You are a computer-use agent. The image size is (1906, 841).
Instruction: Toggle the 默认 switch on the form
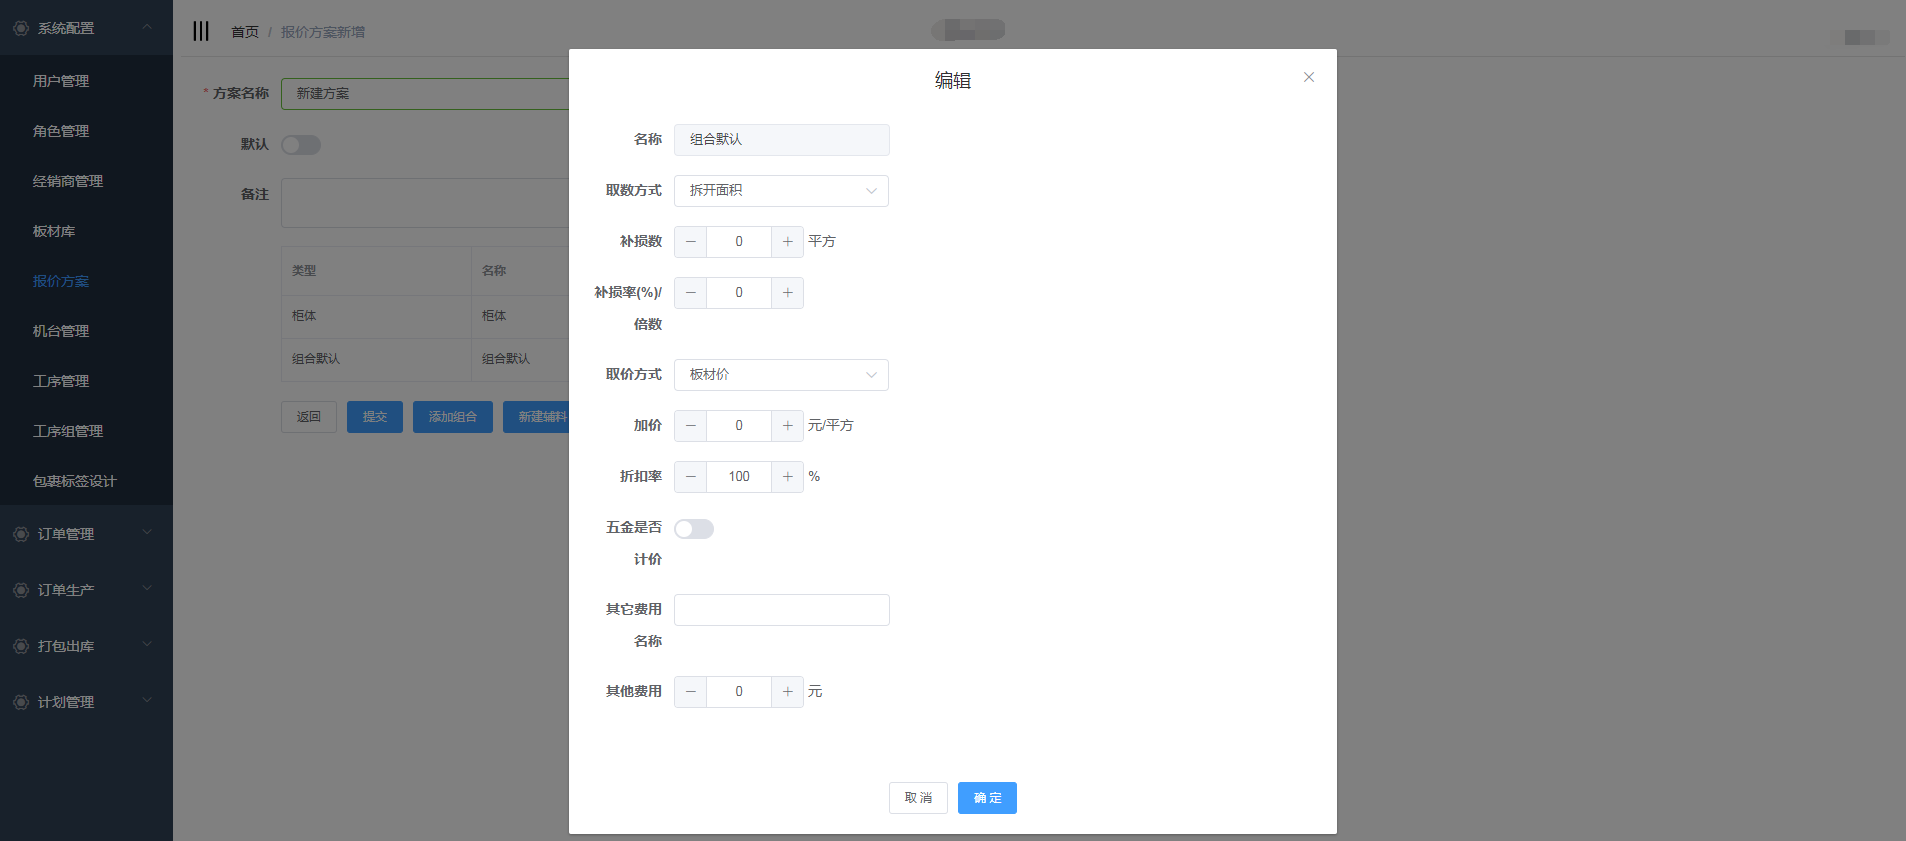(301, 145)
